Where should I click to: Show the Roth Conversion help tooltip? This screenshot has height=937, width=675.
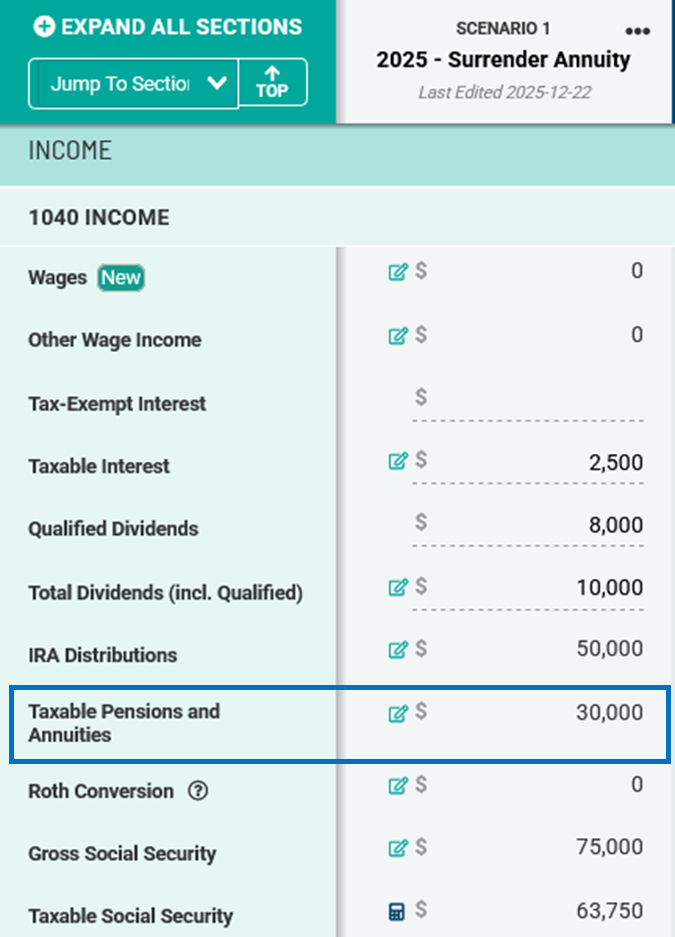[198, 791]
